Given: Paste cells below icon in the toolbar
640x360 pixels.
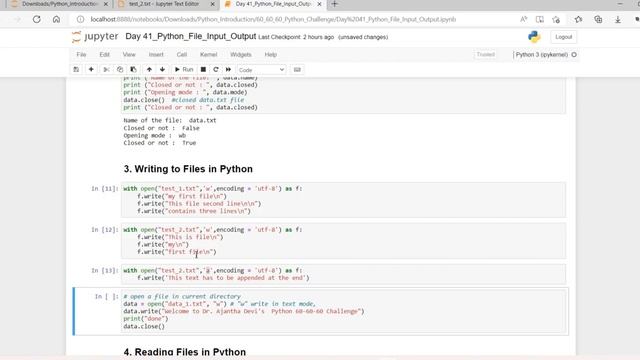Looking at the screenshot, I should [x=133, y=70].
